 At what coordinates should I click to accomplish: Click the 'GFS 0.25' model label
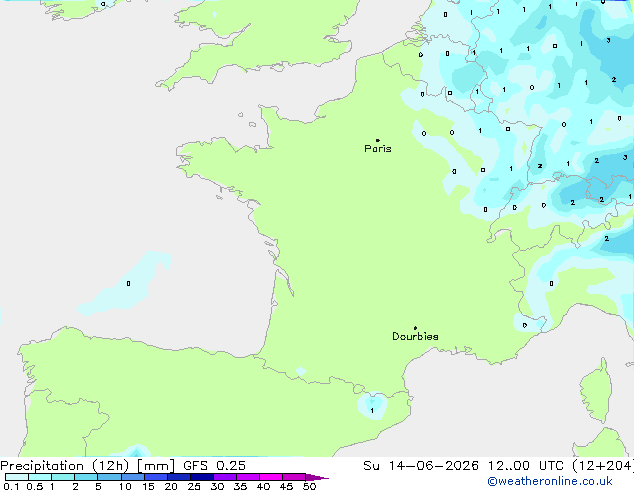pos(214,466)
